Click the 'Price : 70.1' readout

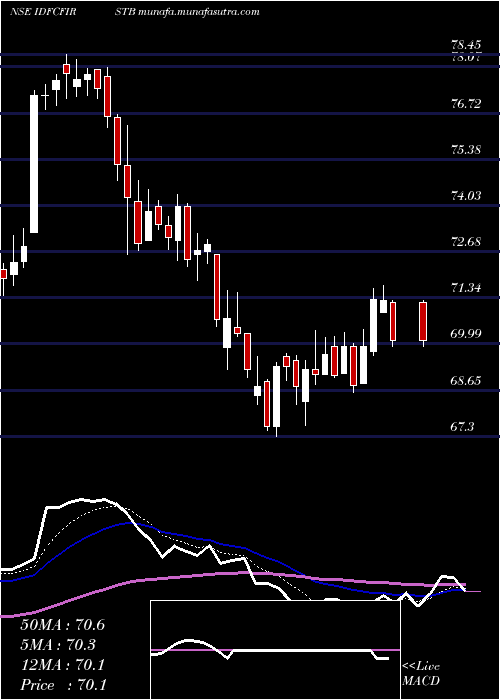(62, 685)
